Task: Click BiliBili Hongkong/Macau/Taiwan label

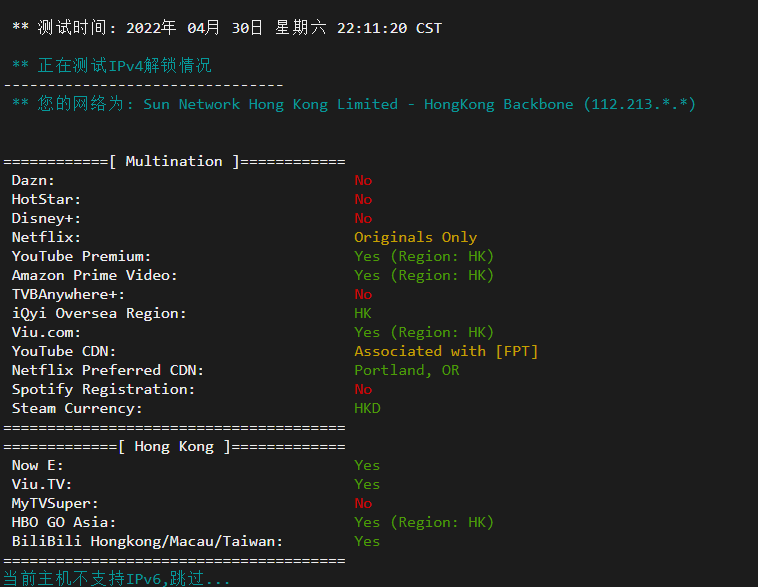Action: click(x=147, y=541)
